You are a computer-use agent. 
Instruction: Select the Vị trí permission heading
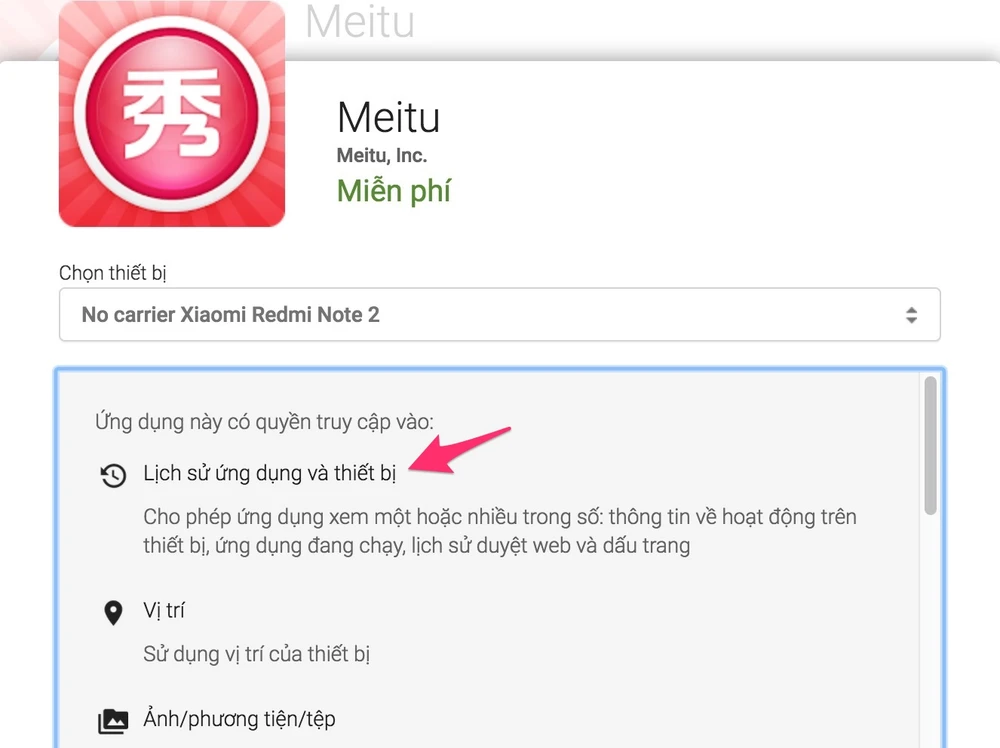(164, 610)
